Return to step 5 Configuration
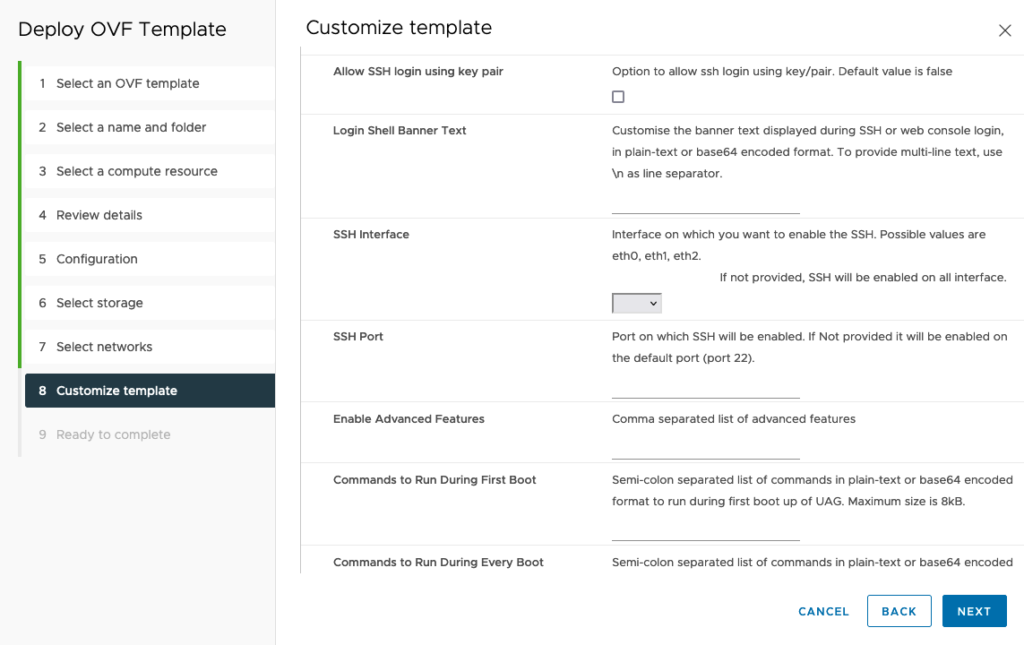This screenshot has height=645, width=1024. pos(97,259)
